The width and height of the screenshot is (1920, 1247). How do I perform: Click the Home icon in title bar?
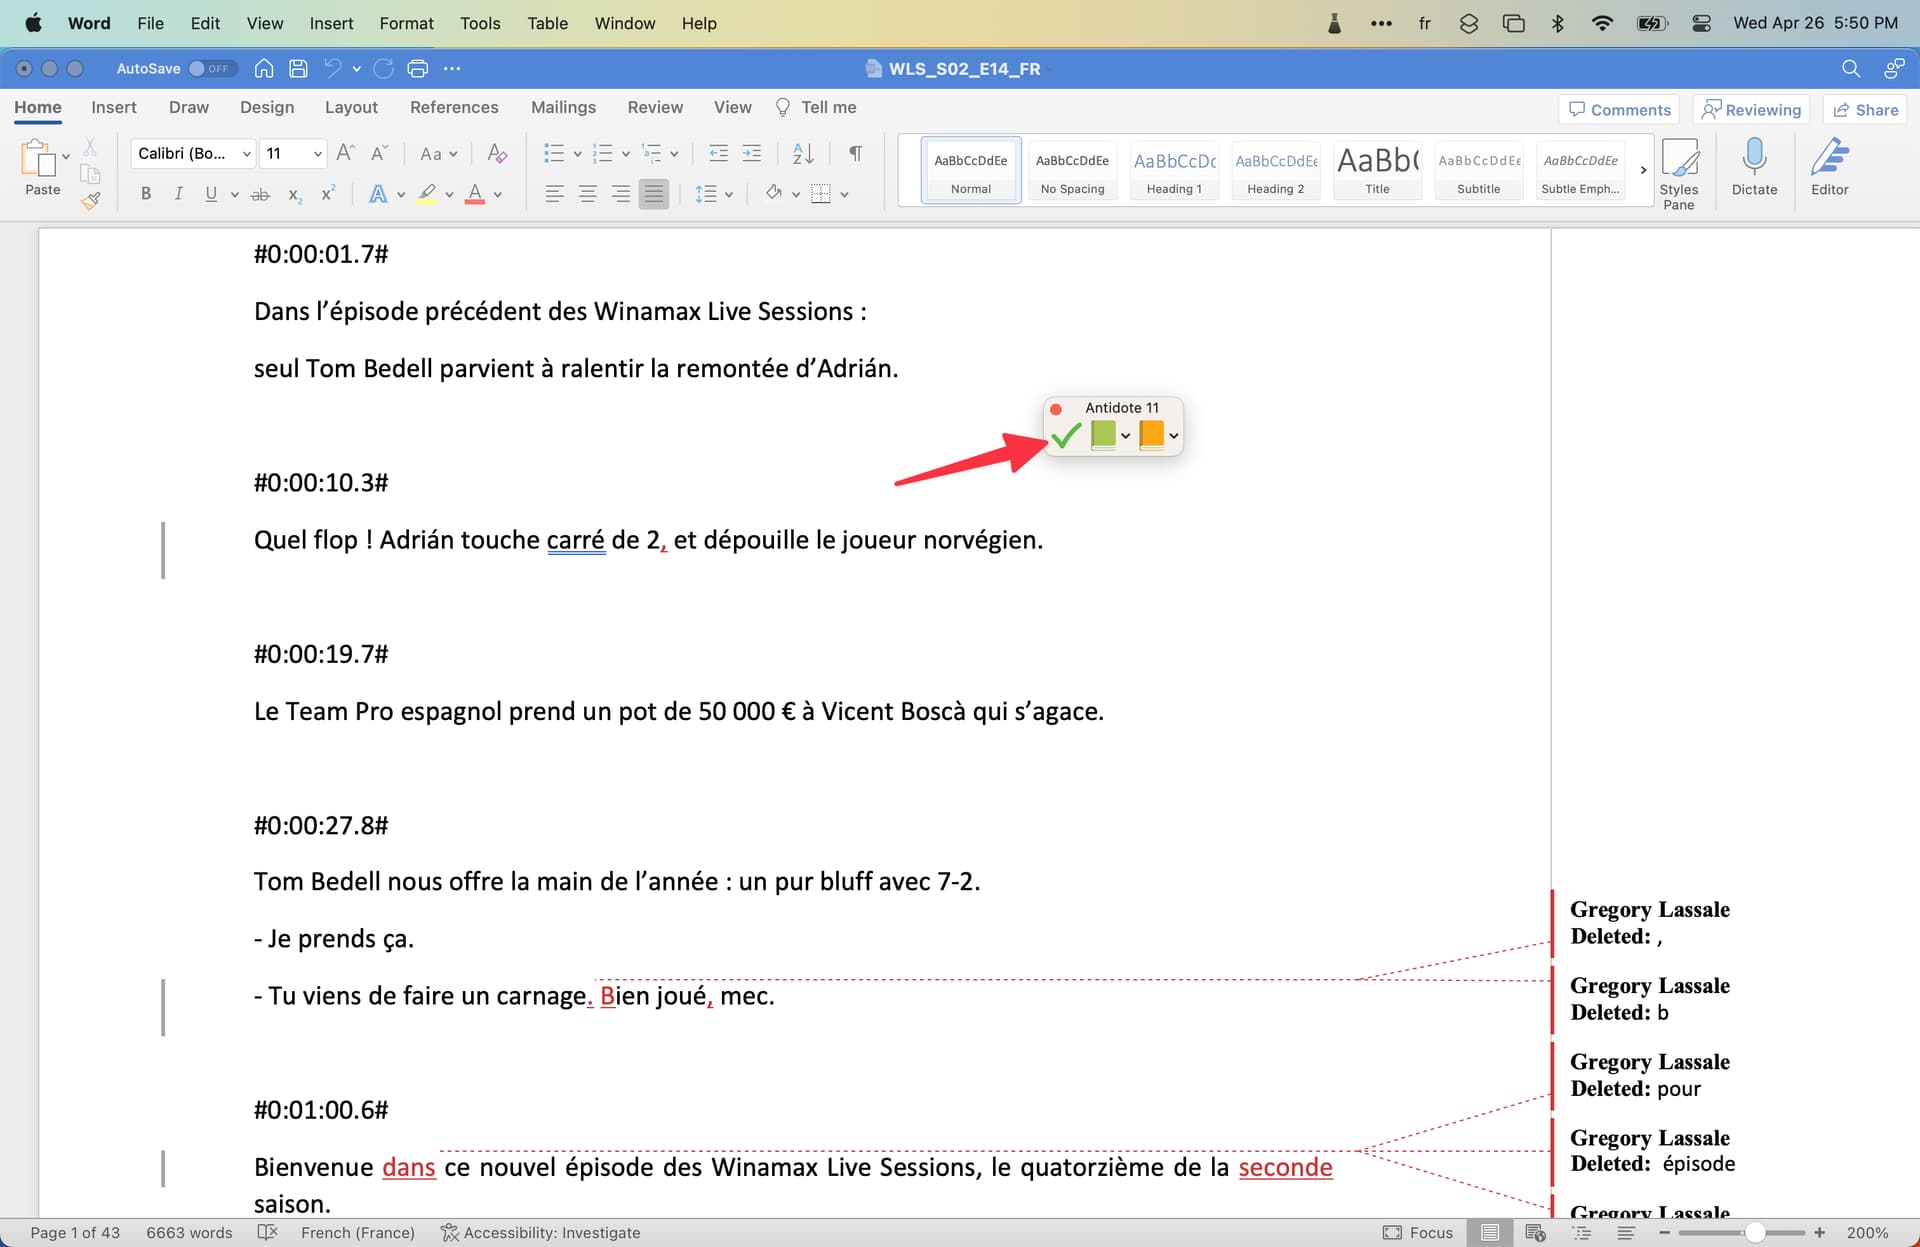click(264, 68)
